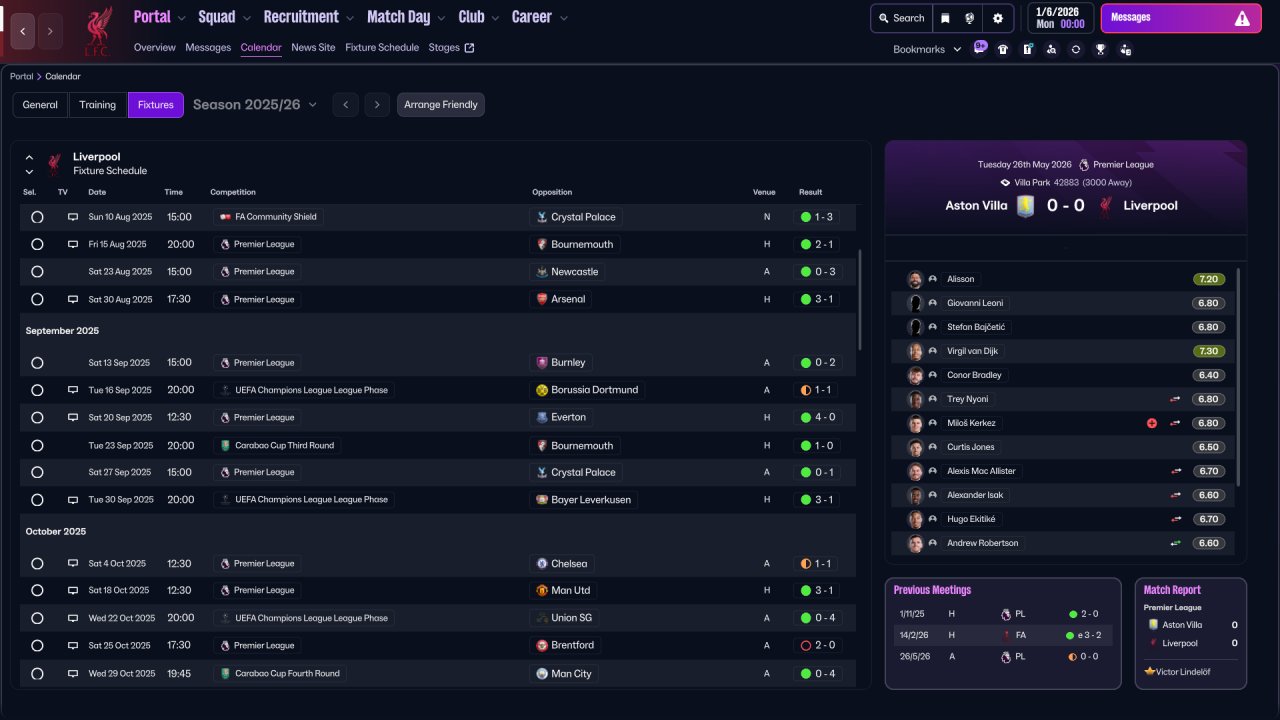The height and width of the screenshot is (720, 1280).
Task: Select the Fri 15 Aug Bournemouth fixture radio
Action: tap(37, 244)
